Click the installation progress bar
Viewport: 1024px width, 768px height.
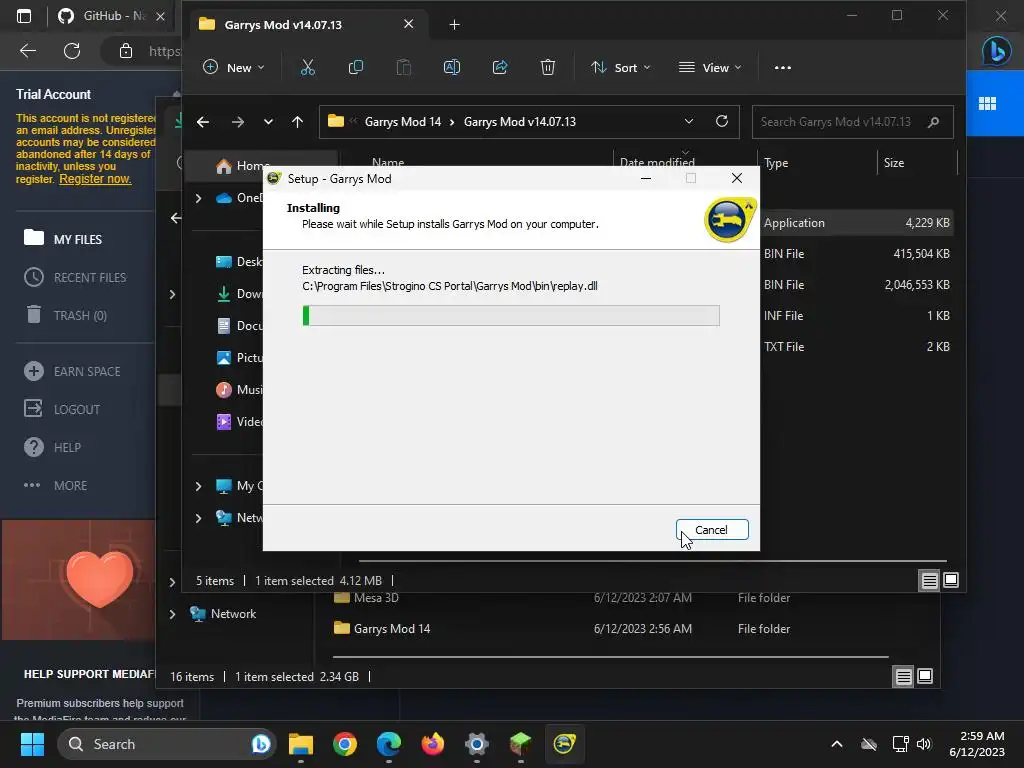[511, 315]
